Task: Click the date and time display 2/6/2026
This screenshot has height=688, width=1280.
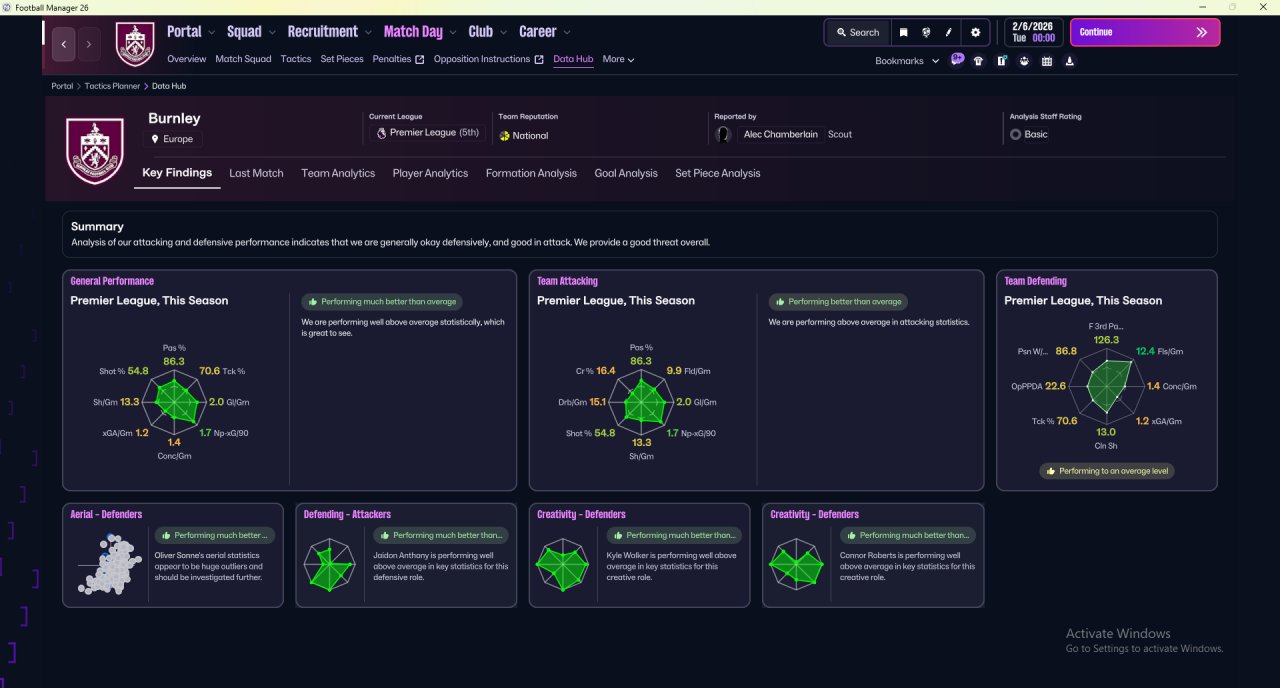Action: click(1033, 32)
